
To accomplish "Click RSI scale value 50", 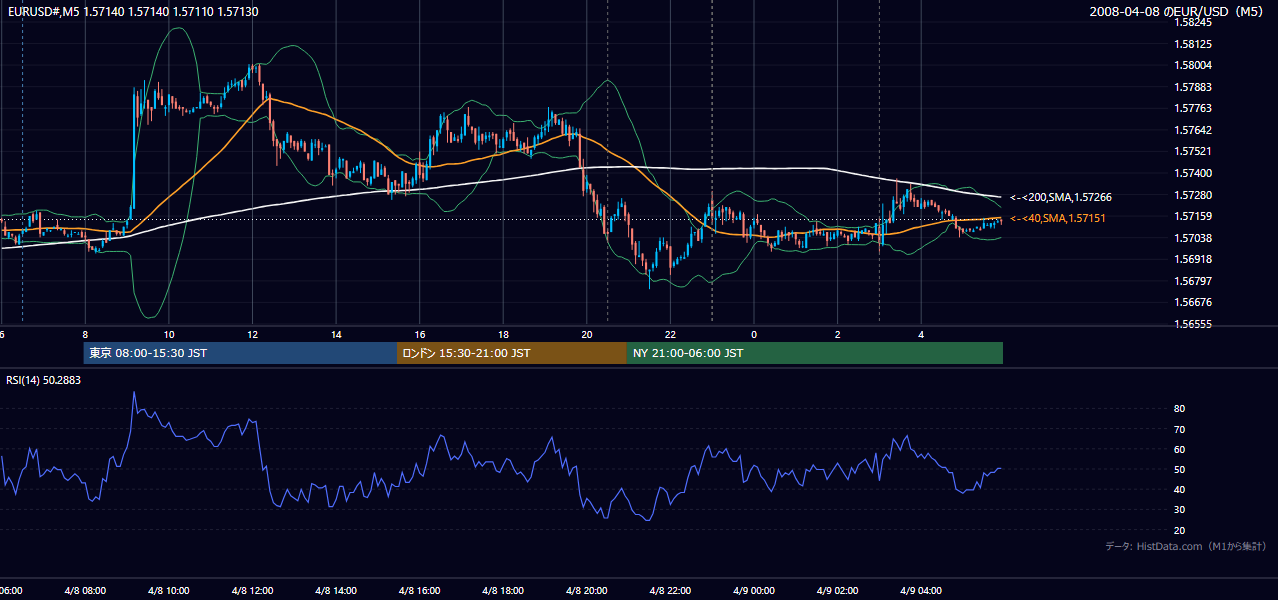I will tap(1180, 469).
